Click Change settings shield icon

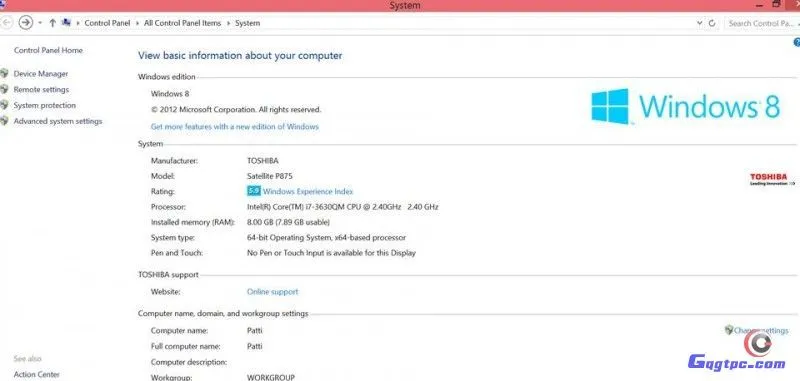pyautogui.click(x=729, y=330)
